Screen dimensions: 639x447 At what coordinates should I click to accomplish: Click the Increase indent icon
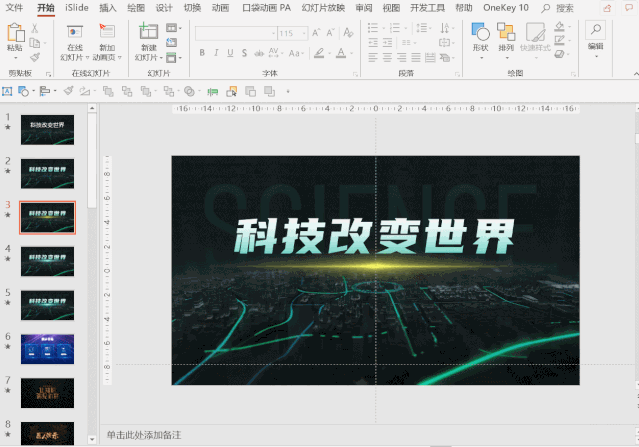point(387,42)
